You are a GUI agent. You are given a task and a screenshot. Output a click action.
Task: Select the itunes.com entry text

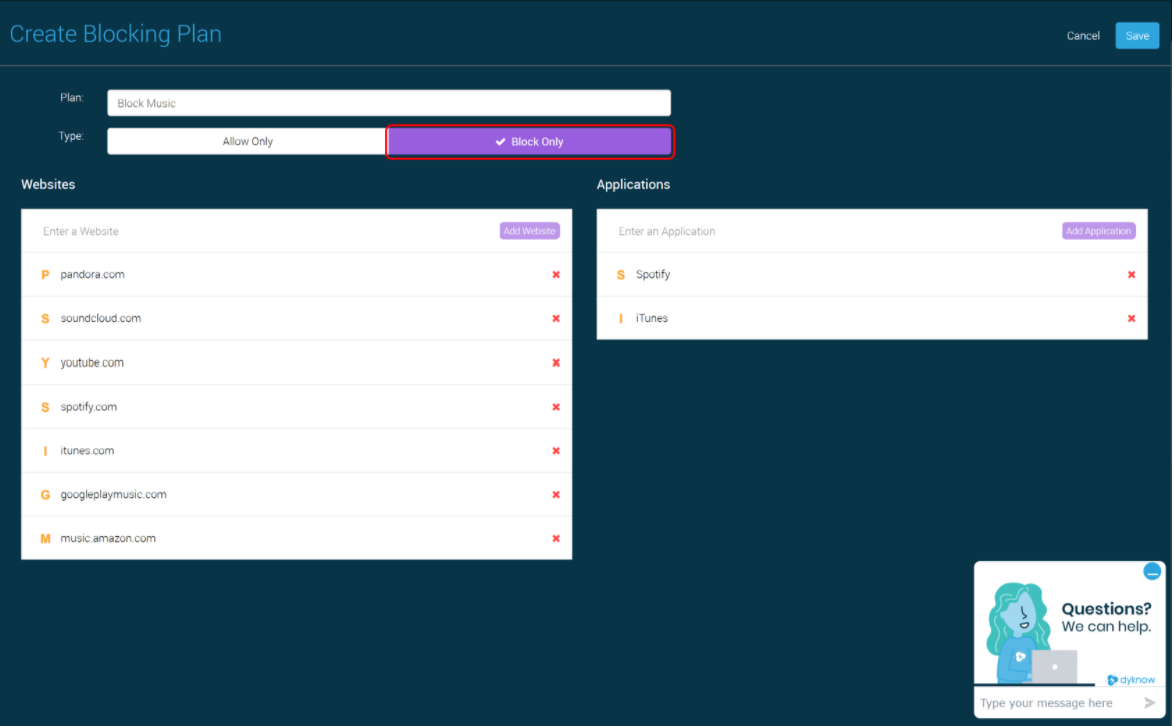point(87,451)
